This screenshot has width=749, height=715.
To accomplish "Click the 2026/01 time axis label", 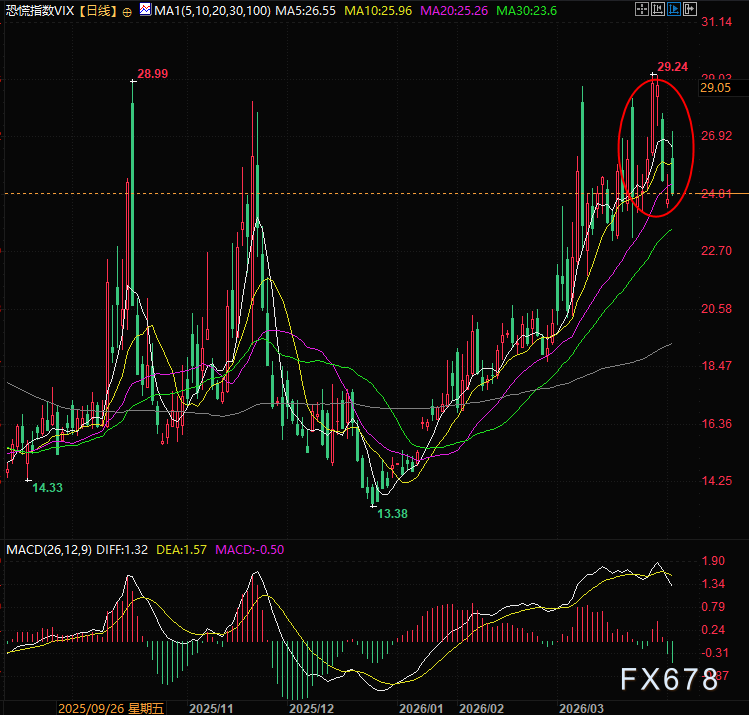I will coord(420,707).
